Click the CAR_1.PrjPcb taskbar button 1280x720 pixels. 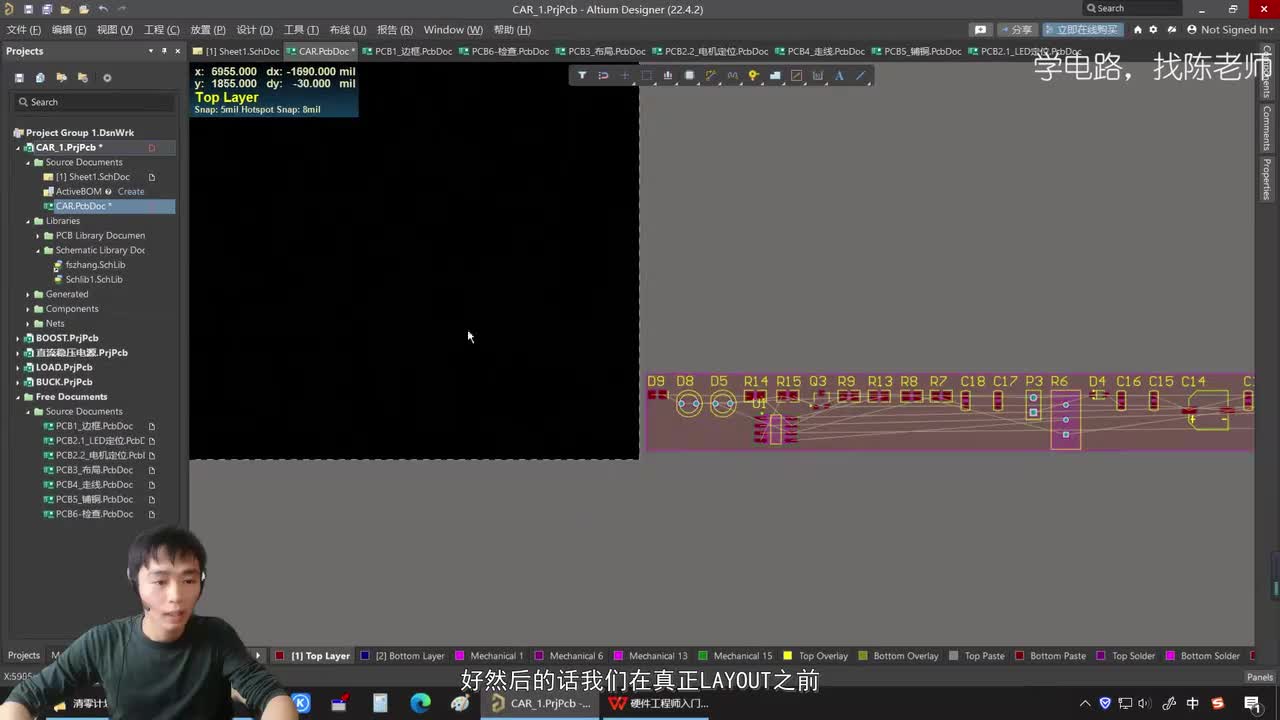(x=540, y=703)
